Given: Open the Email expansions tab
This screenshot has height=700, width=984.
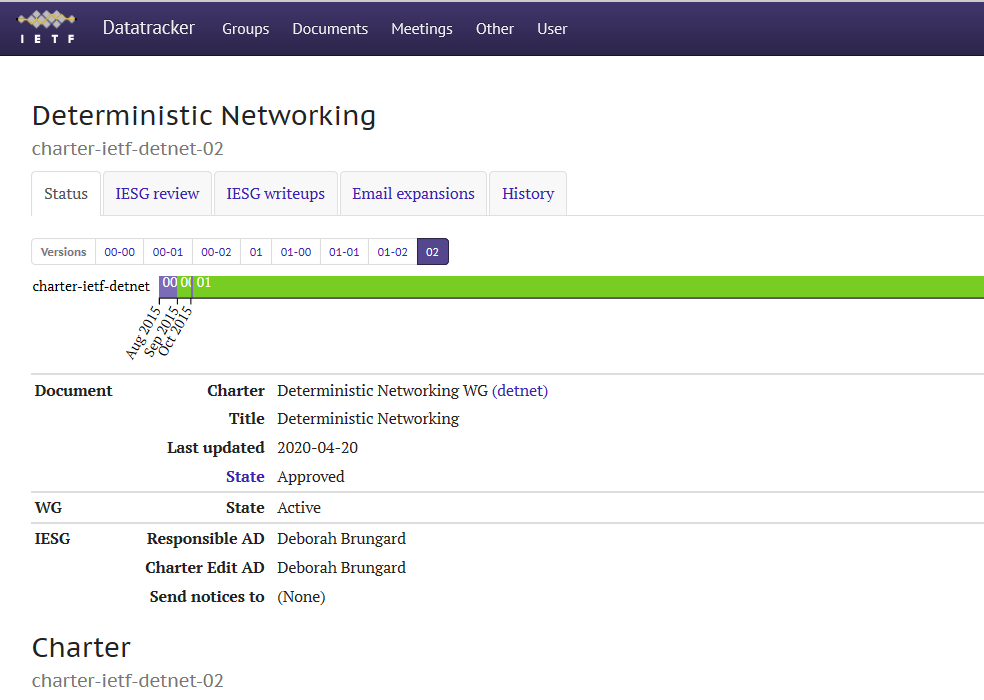Looking at the screenshot, I should tap(413, 193).
